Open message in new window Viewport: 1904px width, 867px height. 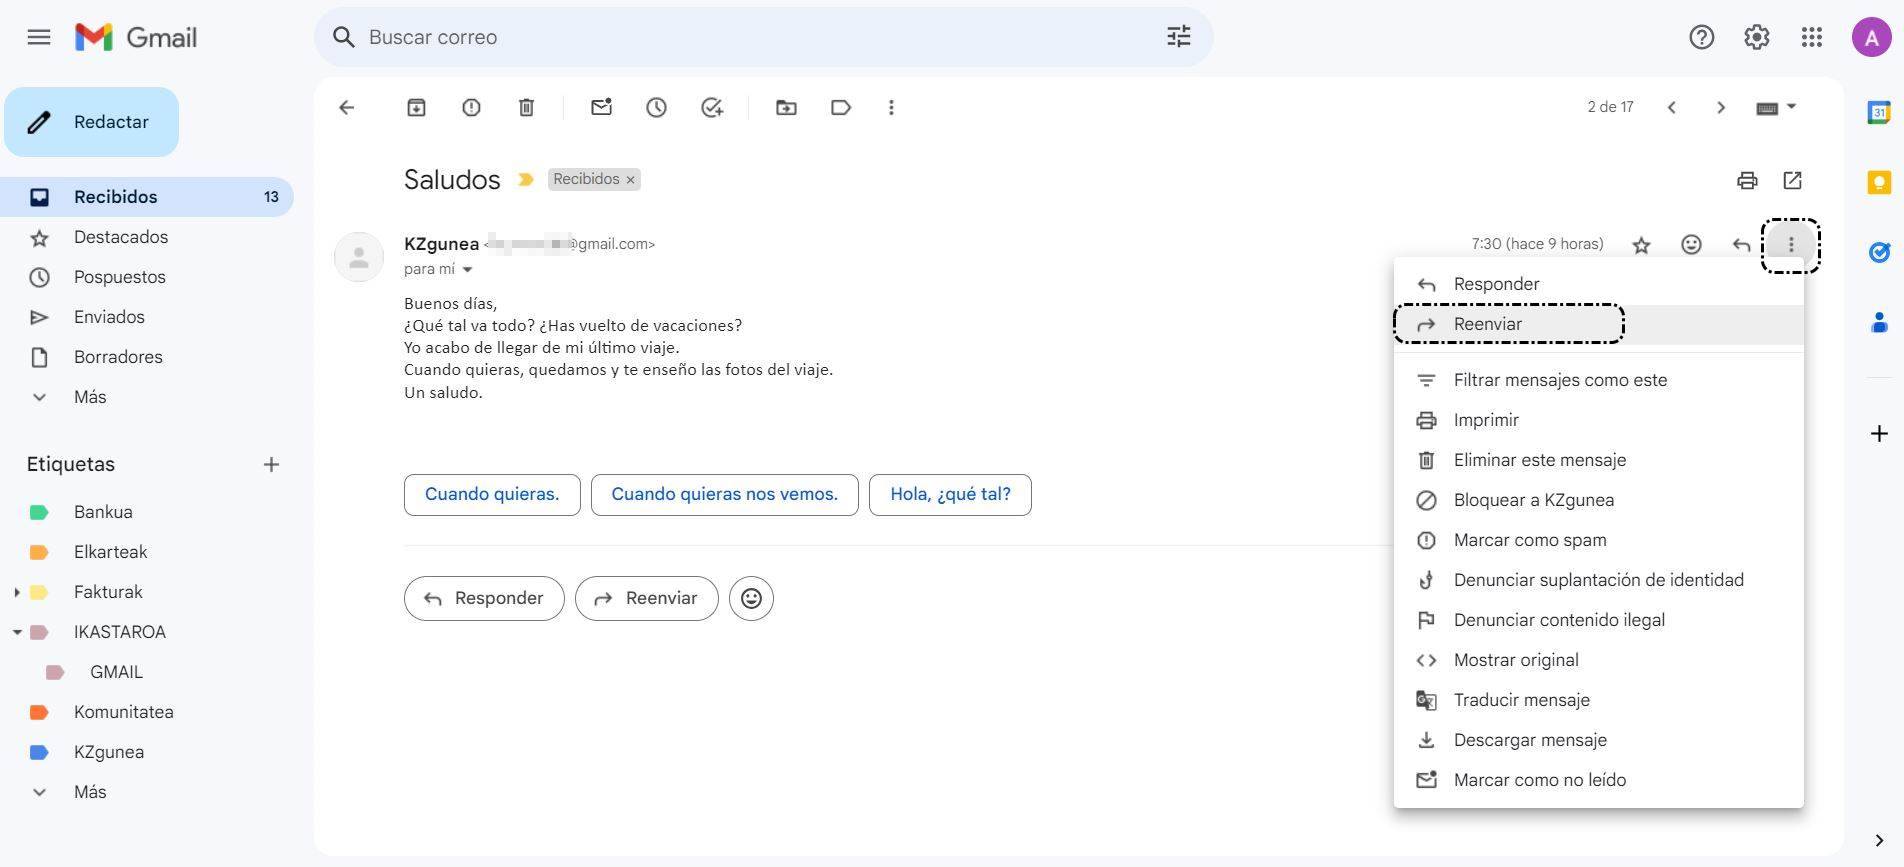[1792, 180]
